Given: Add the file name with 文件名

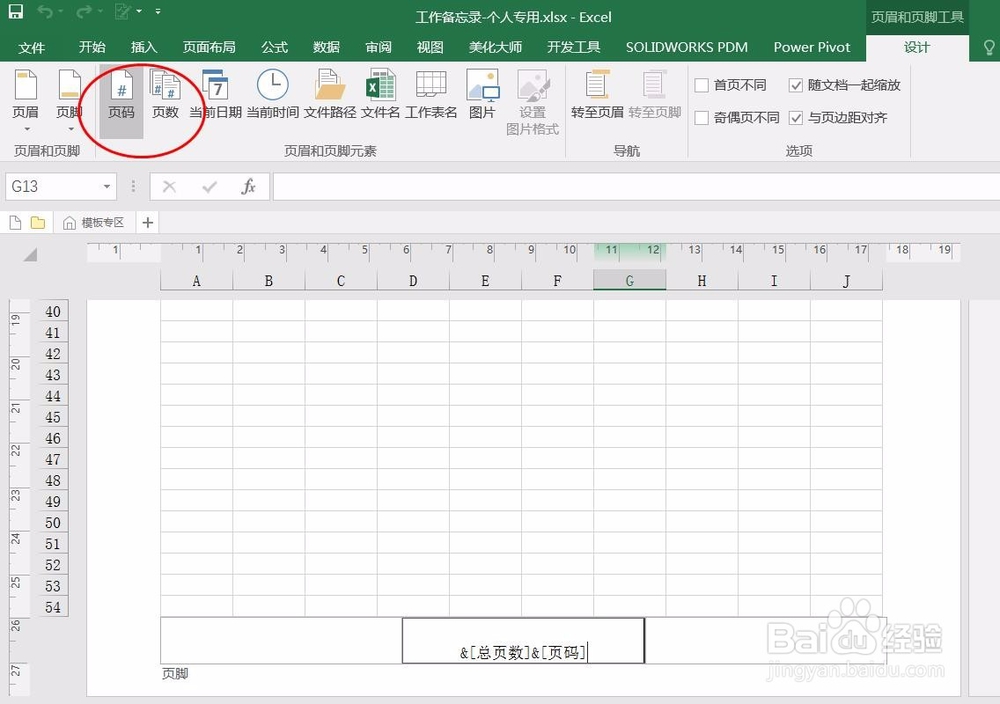Looking at the screenshot, I should click(379, 95).
